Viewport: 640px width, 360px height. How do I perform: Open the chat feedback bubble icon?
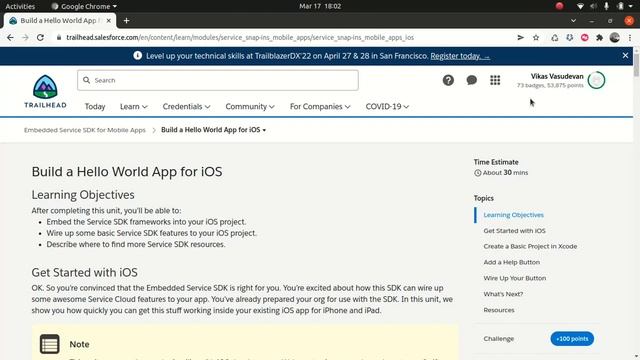[x=471, y=80]
